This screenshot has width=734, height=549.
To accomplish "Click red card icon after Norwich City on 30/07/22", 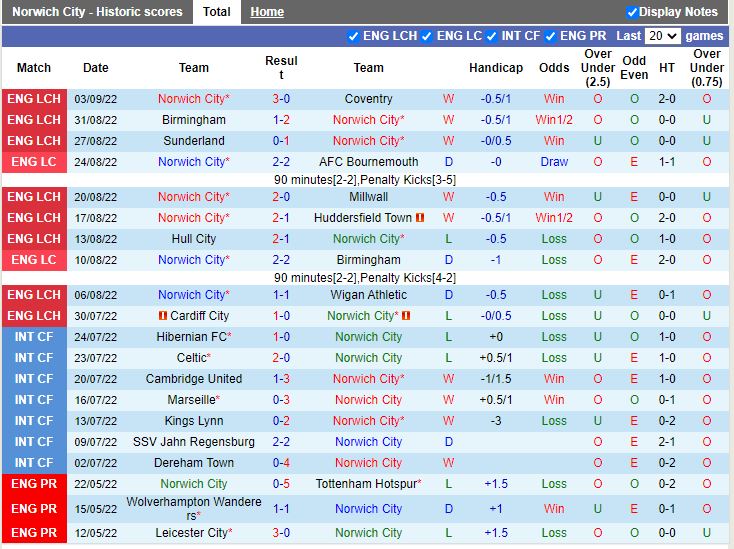I will point(406,316).
